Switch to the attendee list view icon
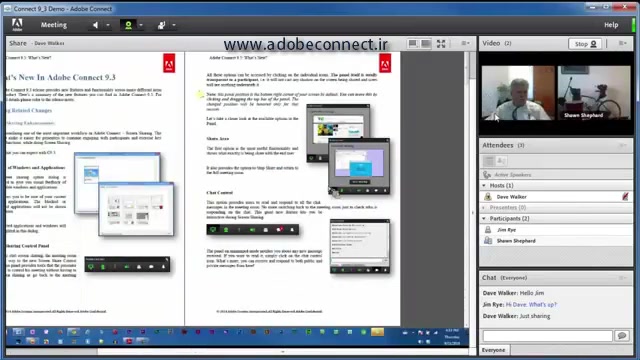This screenshot has width=640, height=360. click(x=489, y=161)
